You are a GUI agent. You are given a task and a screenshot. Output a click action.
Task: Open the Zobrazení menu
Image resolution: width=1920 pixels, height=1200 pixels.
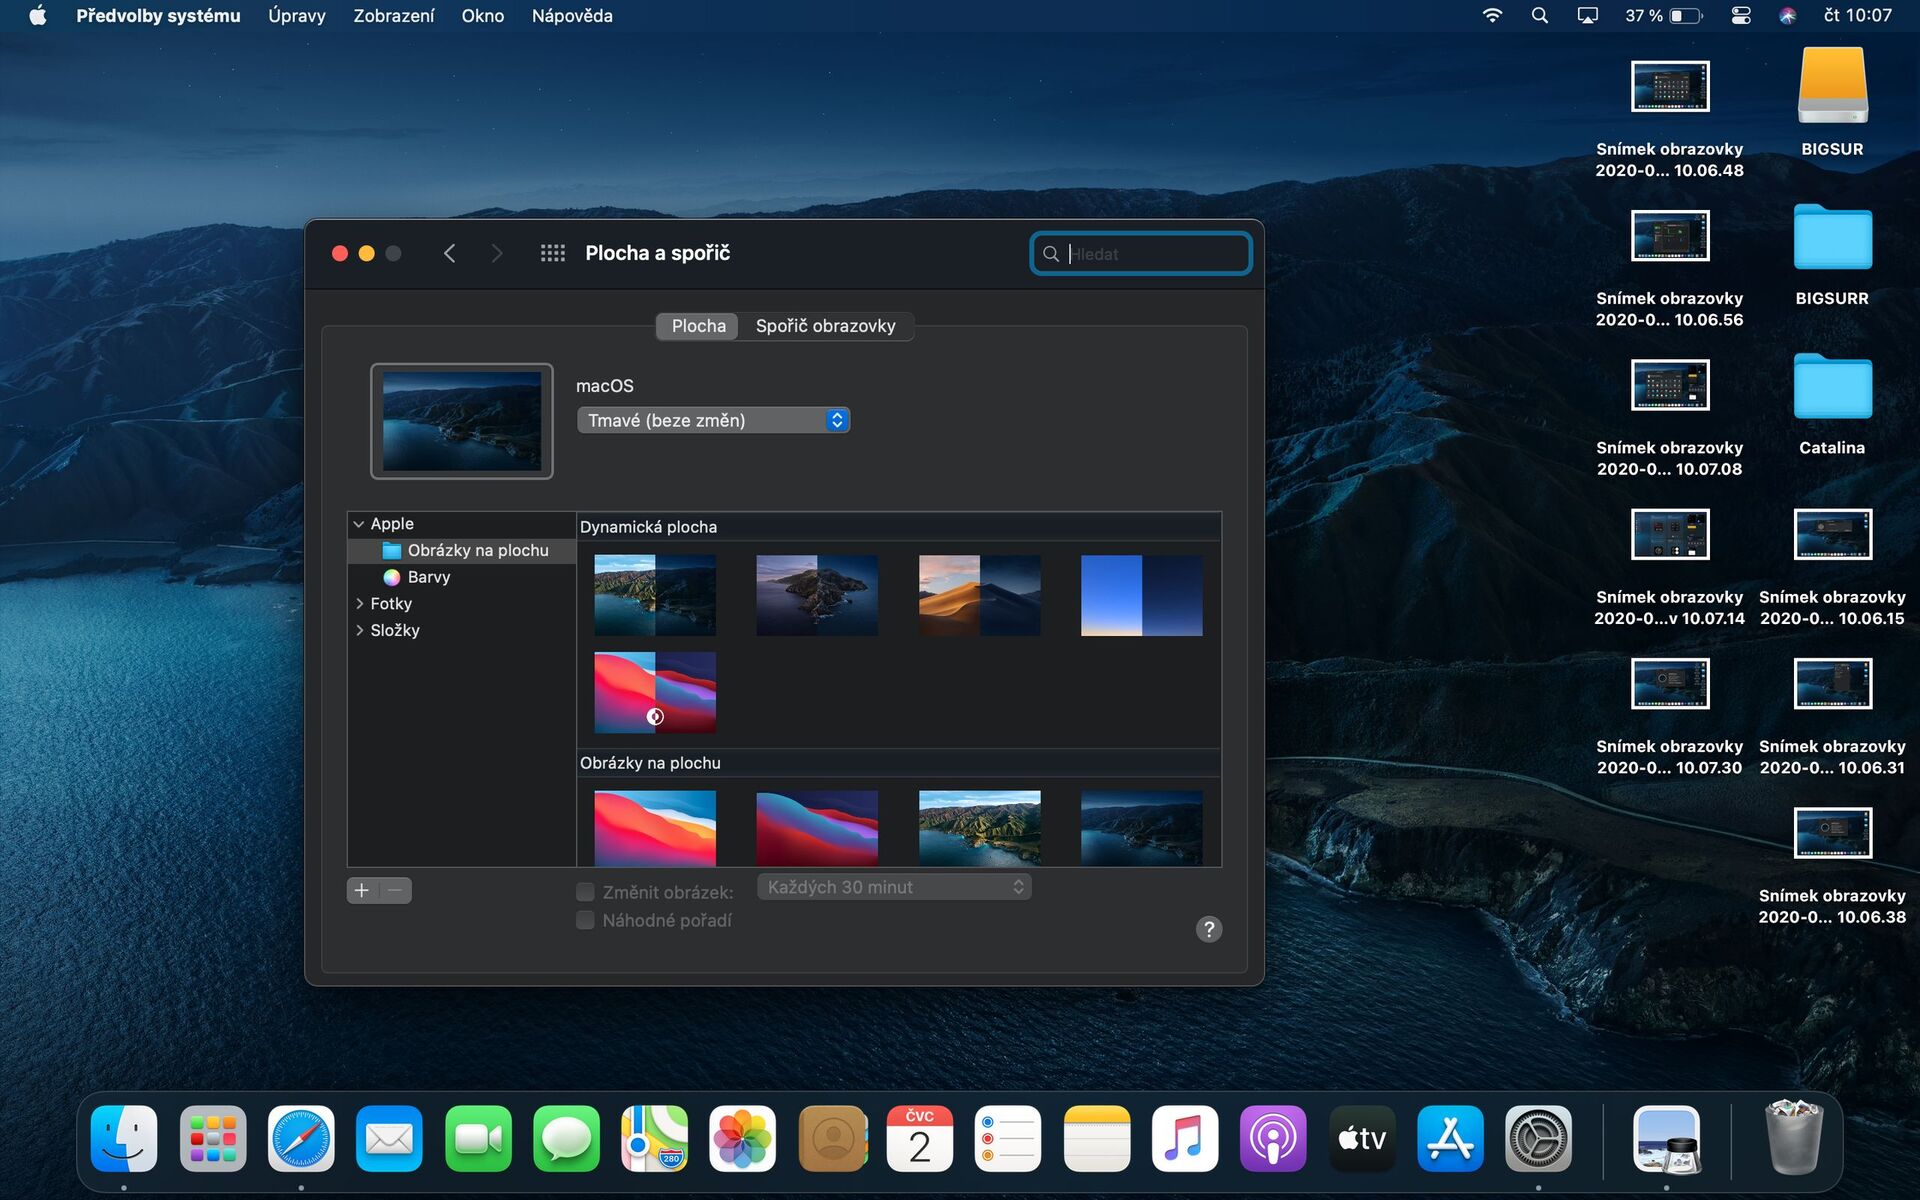pyautogui.click(x=394, y=16)
